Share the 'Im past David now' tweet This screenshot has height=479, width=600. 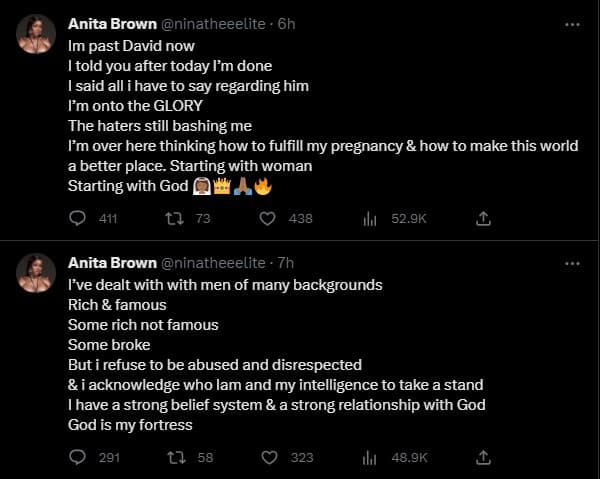pyautogui.click(x=483, y=218)
